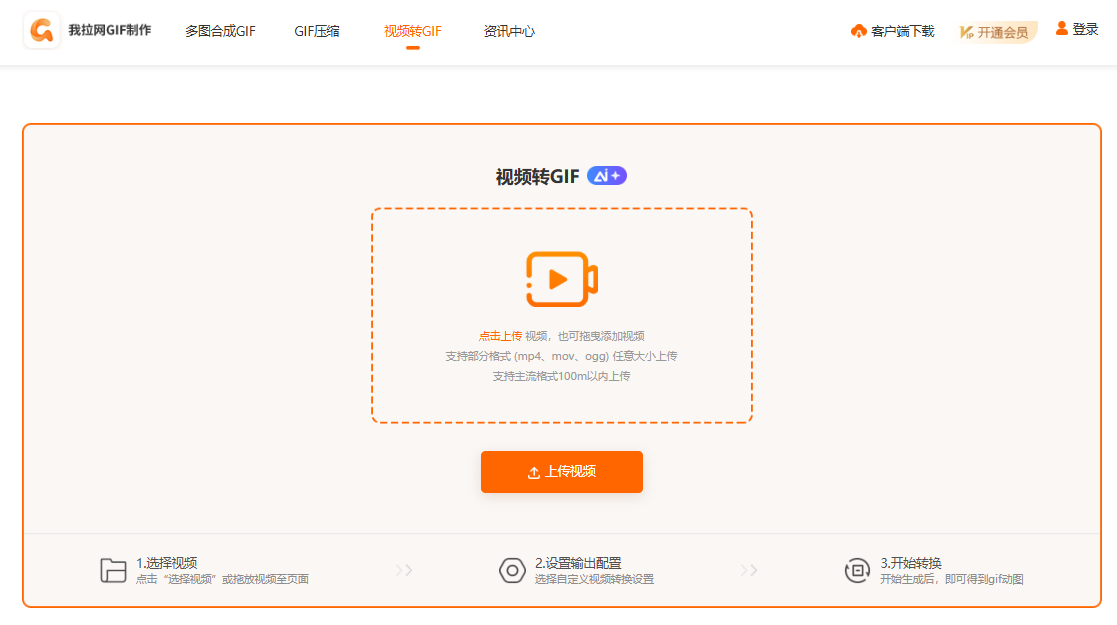Click the hexagon settings icon for 设置输出配置
Image resolution: width=1117 pixels, height=625 pixels.
[512, 570]
